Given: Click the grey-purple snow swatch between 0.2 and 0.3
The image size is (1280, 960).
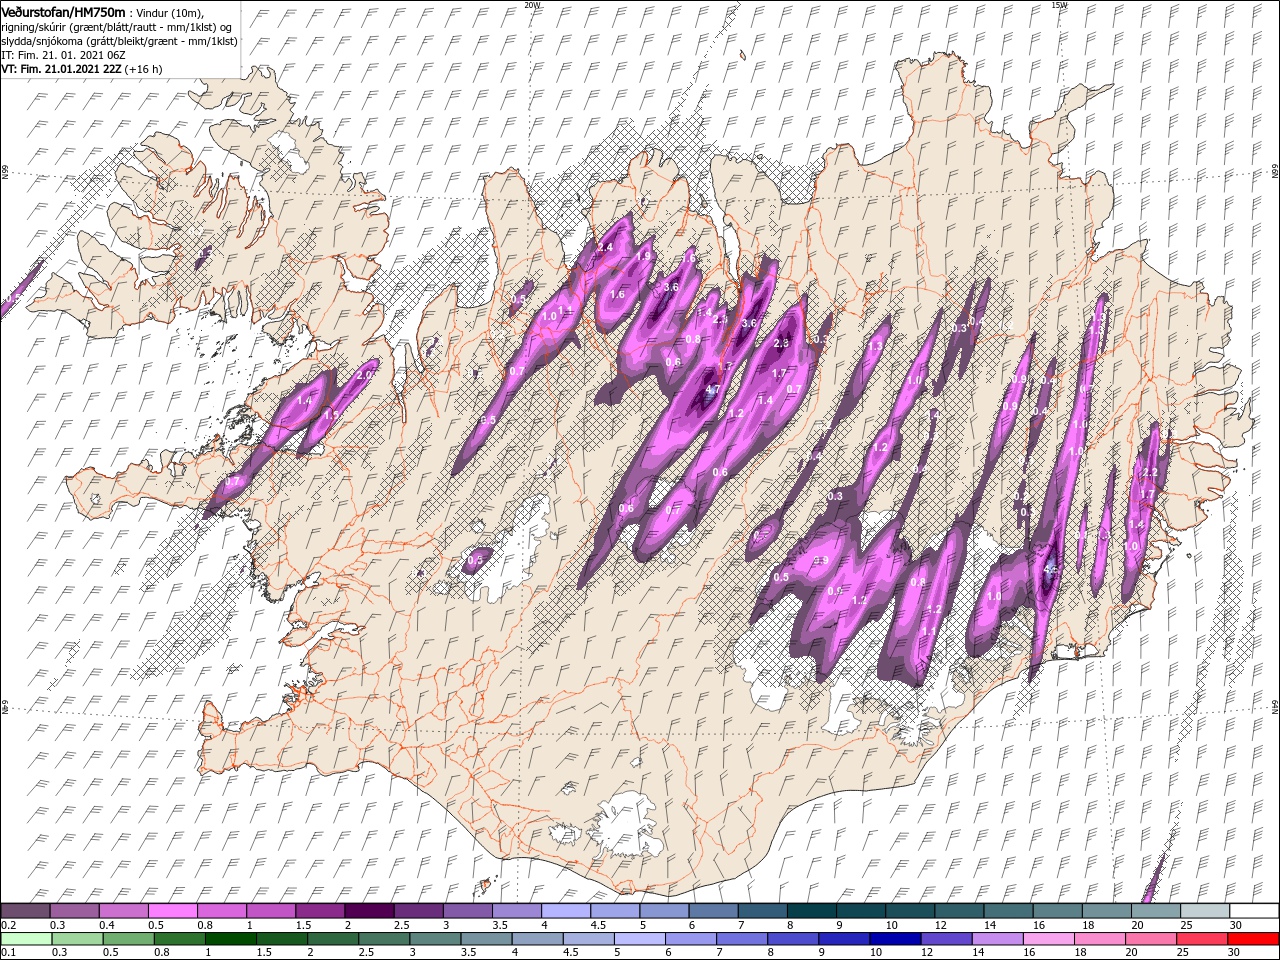Looking at the screenshot, I should (25, 911).
